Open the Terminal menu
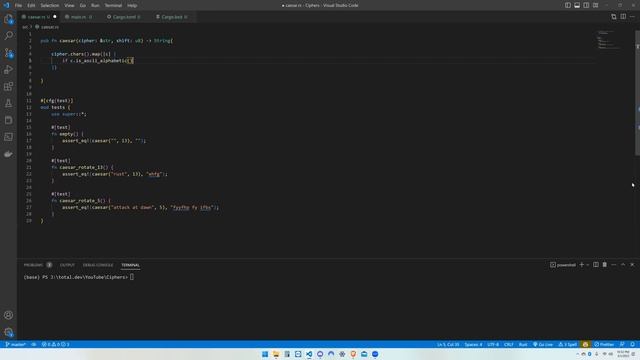The width and height of the screenshot is (640, 360). [x=113, y=5]
